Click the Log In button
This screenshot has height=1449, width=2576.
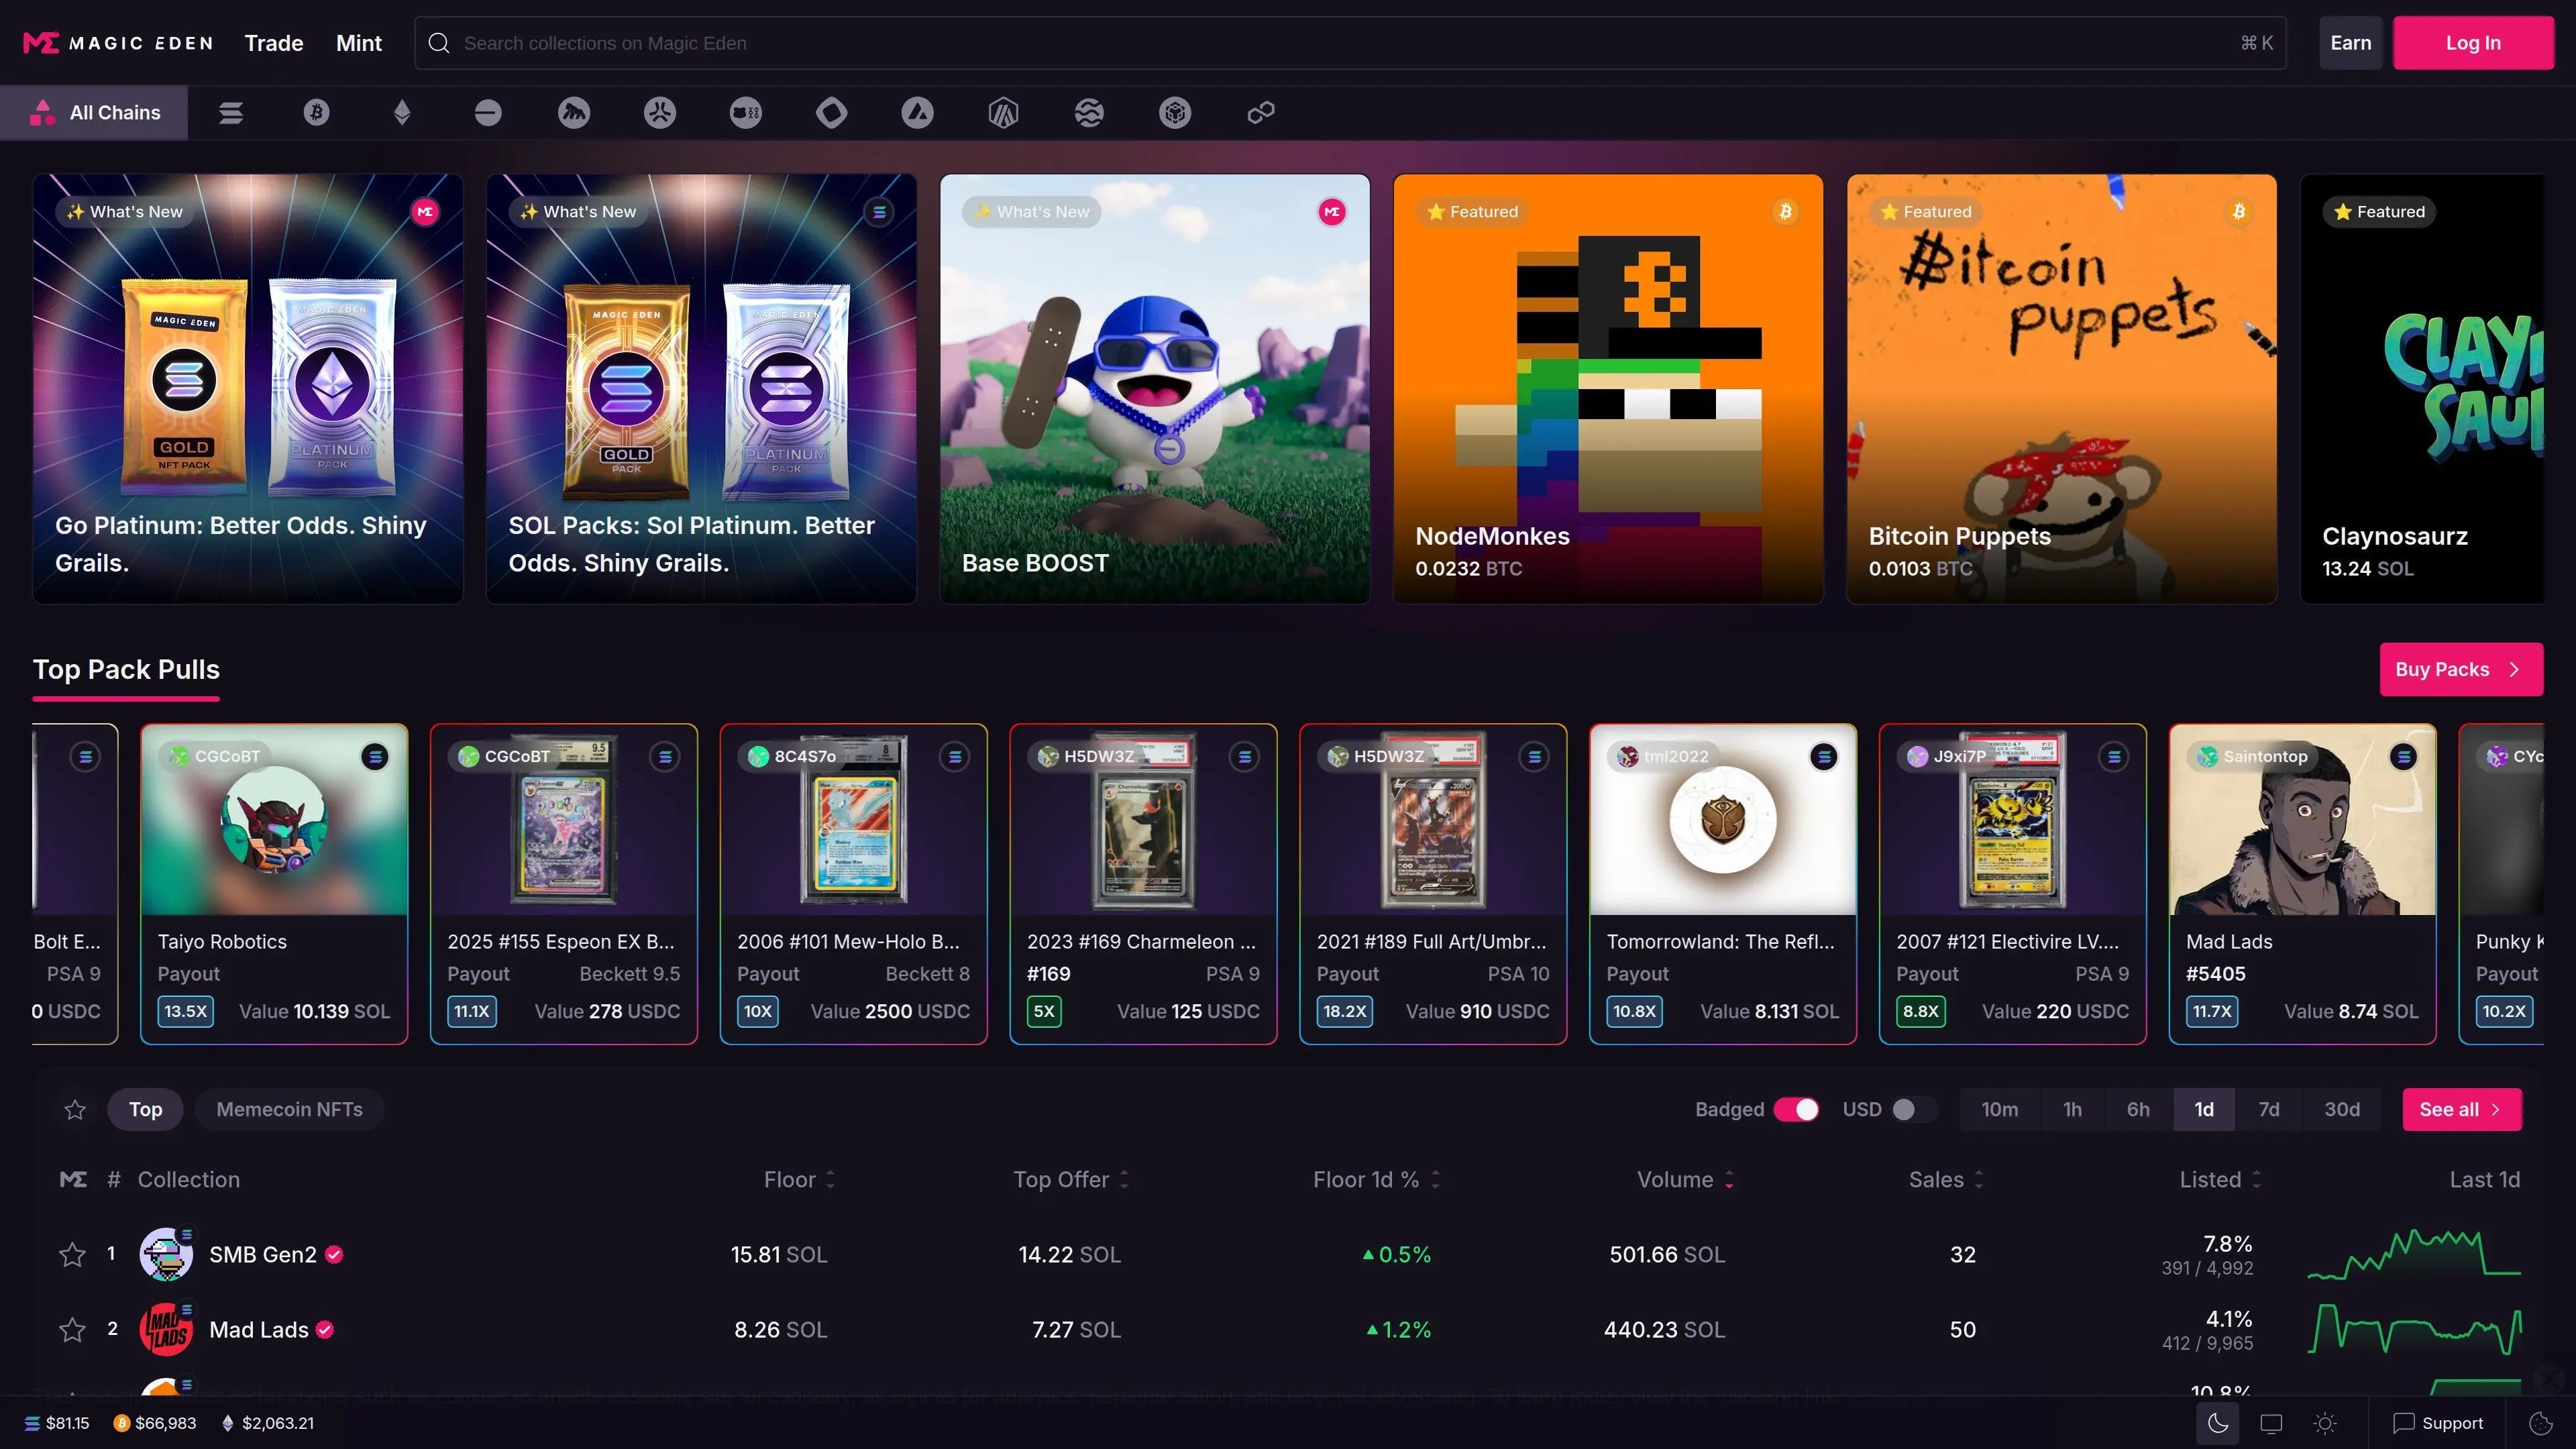pyautogui.click(x=2473, y=43)
